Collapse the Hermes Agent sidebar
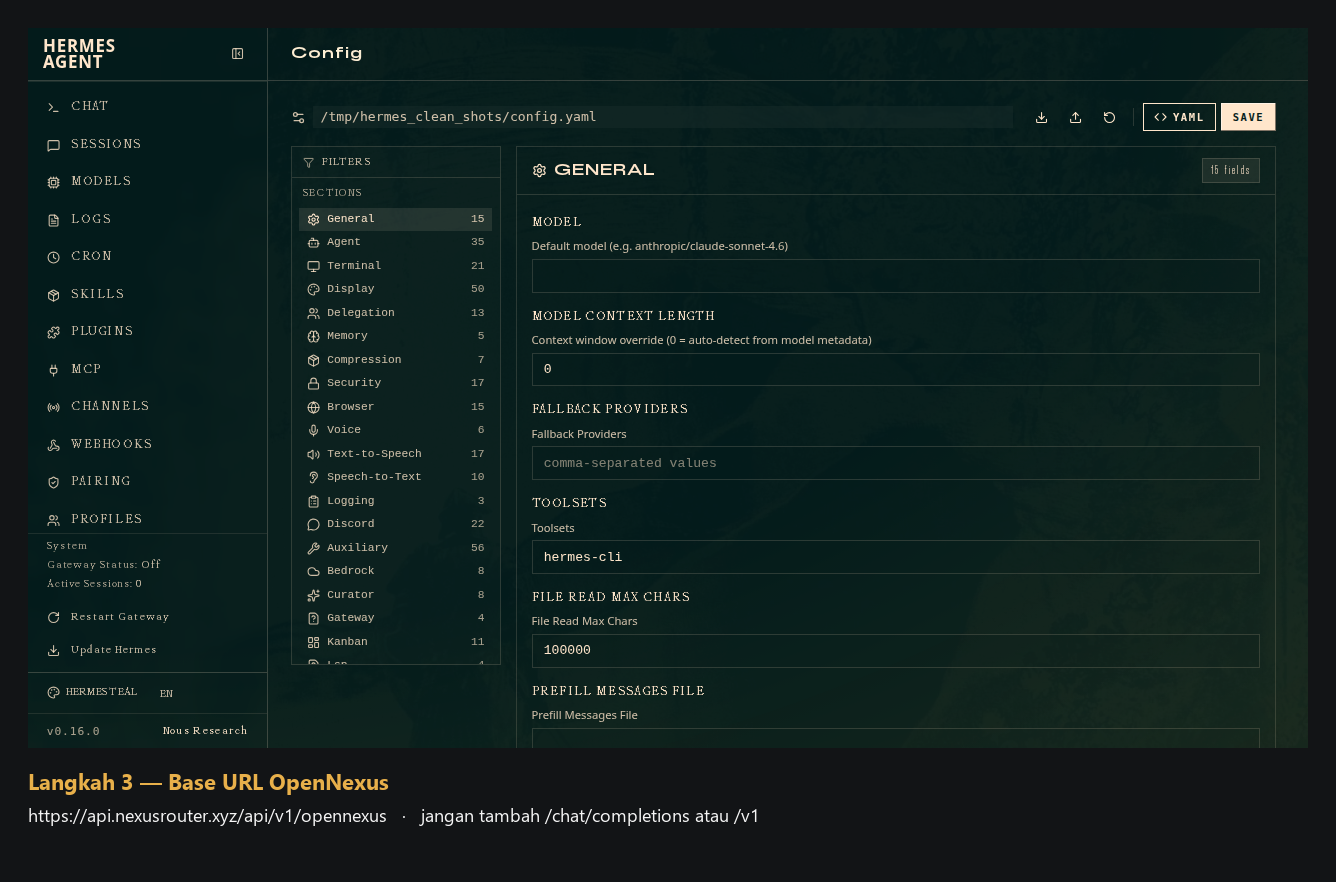Screen dimensions: 1336x882 (238, 54)
